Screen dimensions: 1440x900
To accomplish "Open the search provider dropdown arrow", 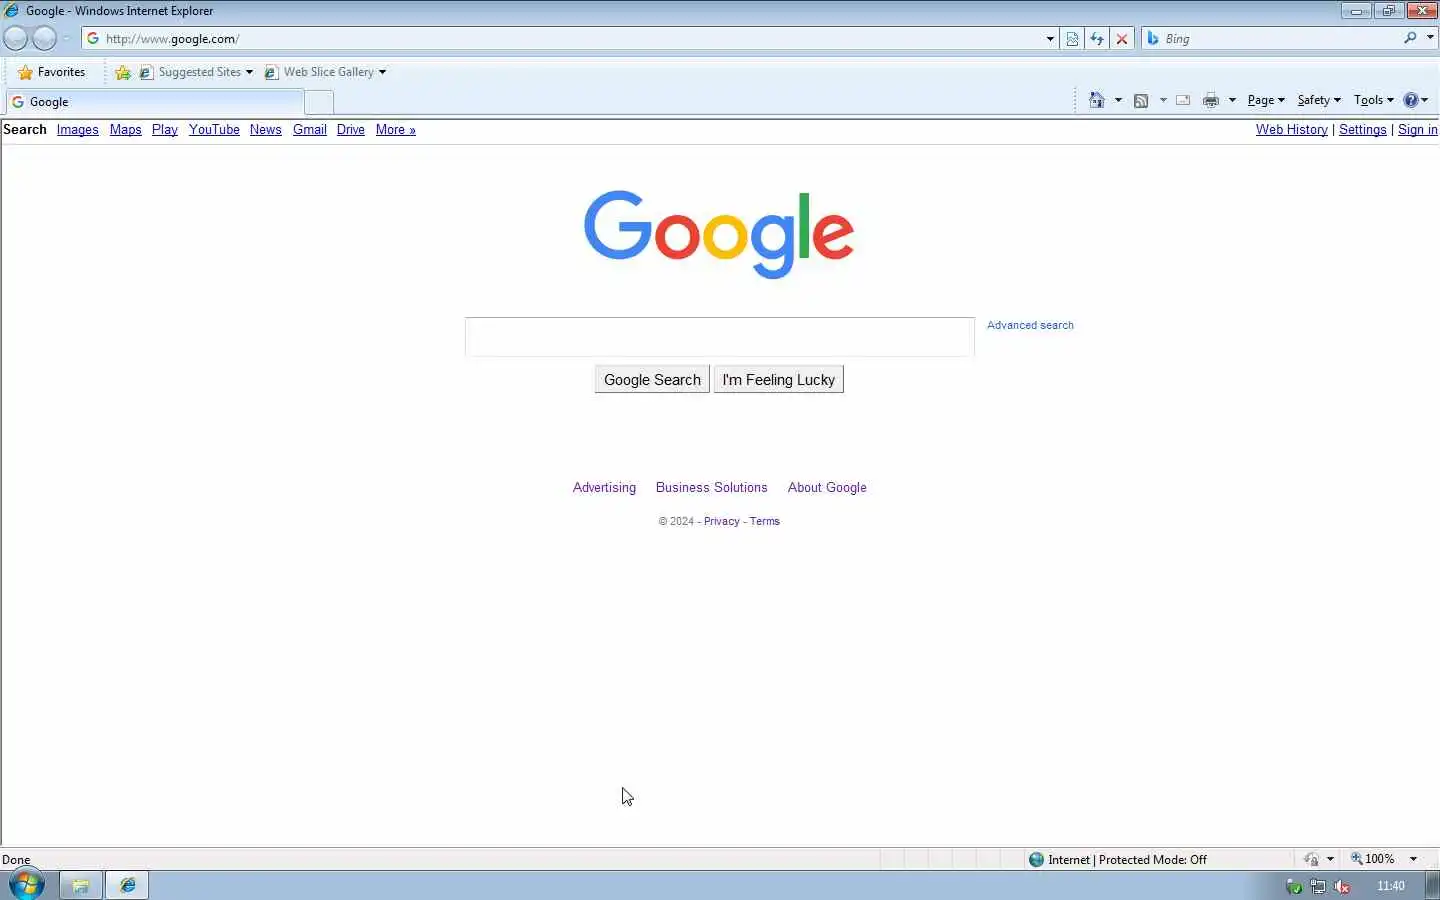I will tap(1430, 38).
